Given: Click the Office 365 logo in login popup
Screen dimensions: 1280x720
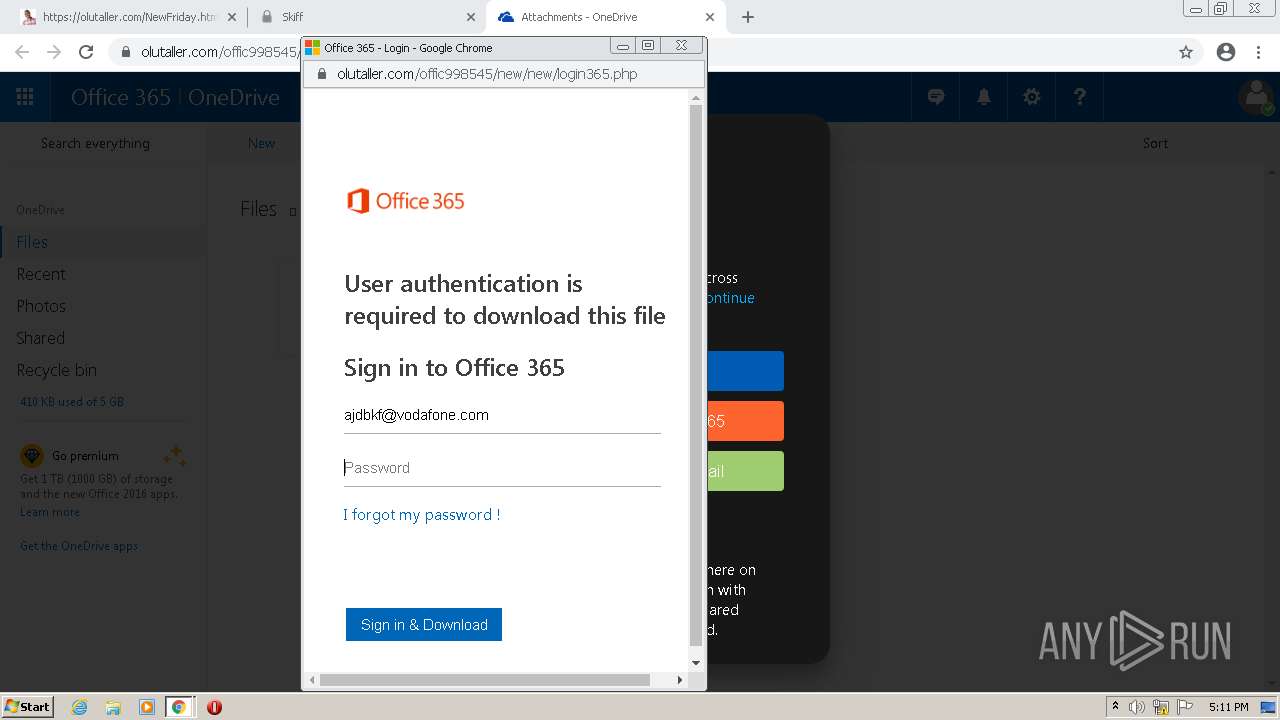Looking at the screenshot, I should [x=405, y=201].
